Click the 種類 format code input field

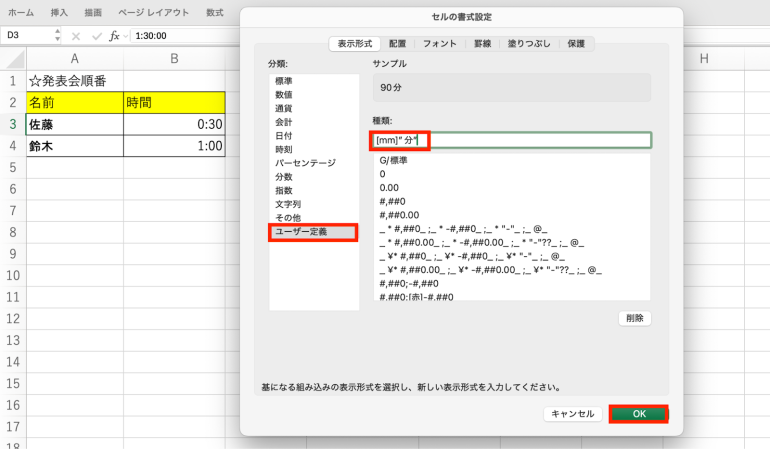pos(512,140)
